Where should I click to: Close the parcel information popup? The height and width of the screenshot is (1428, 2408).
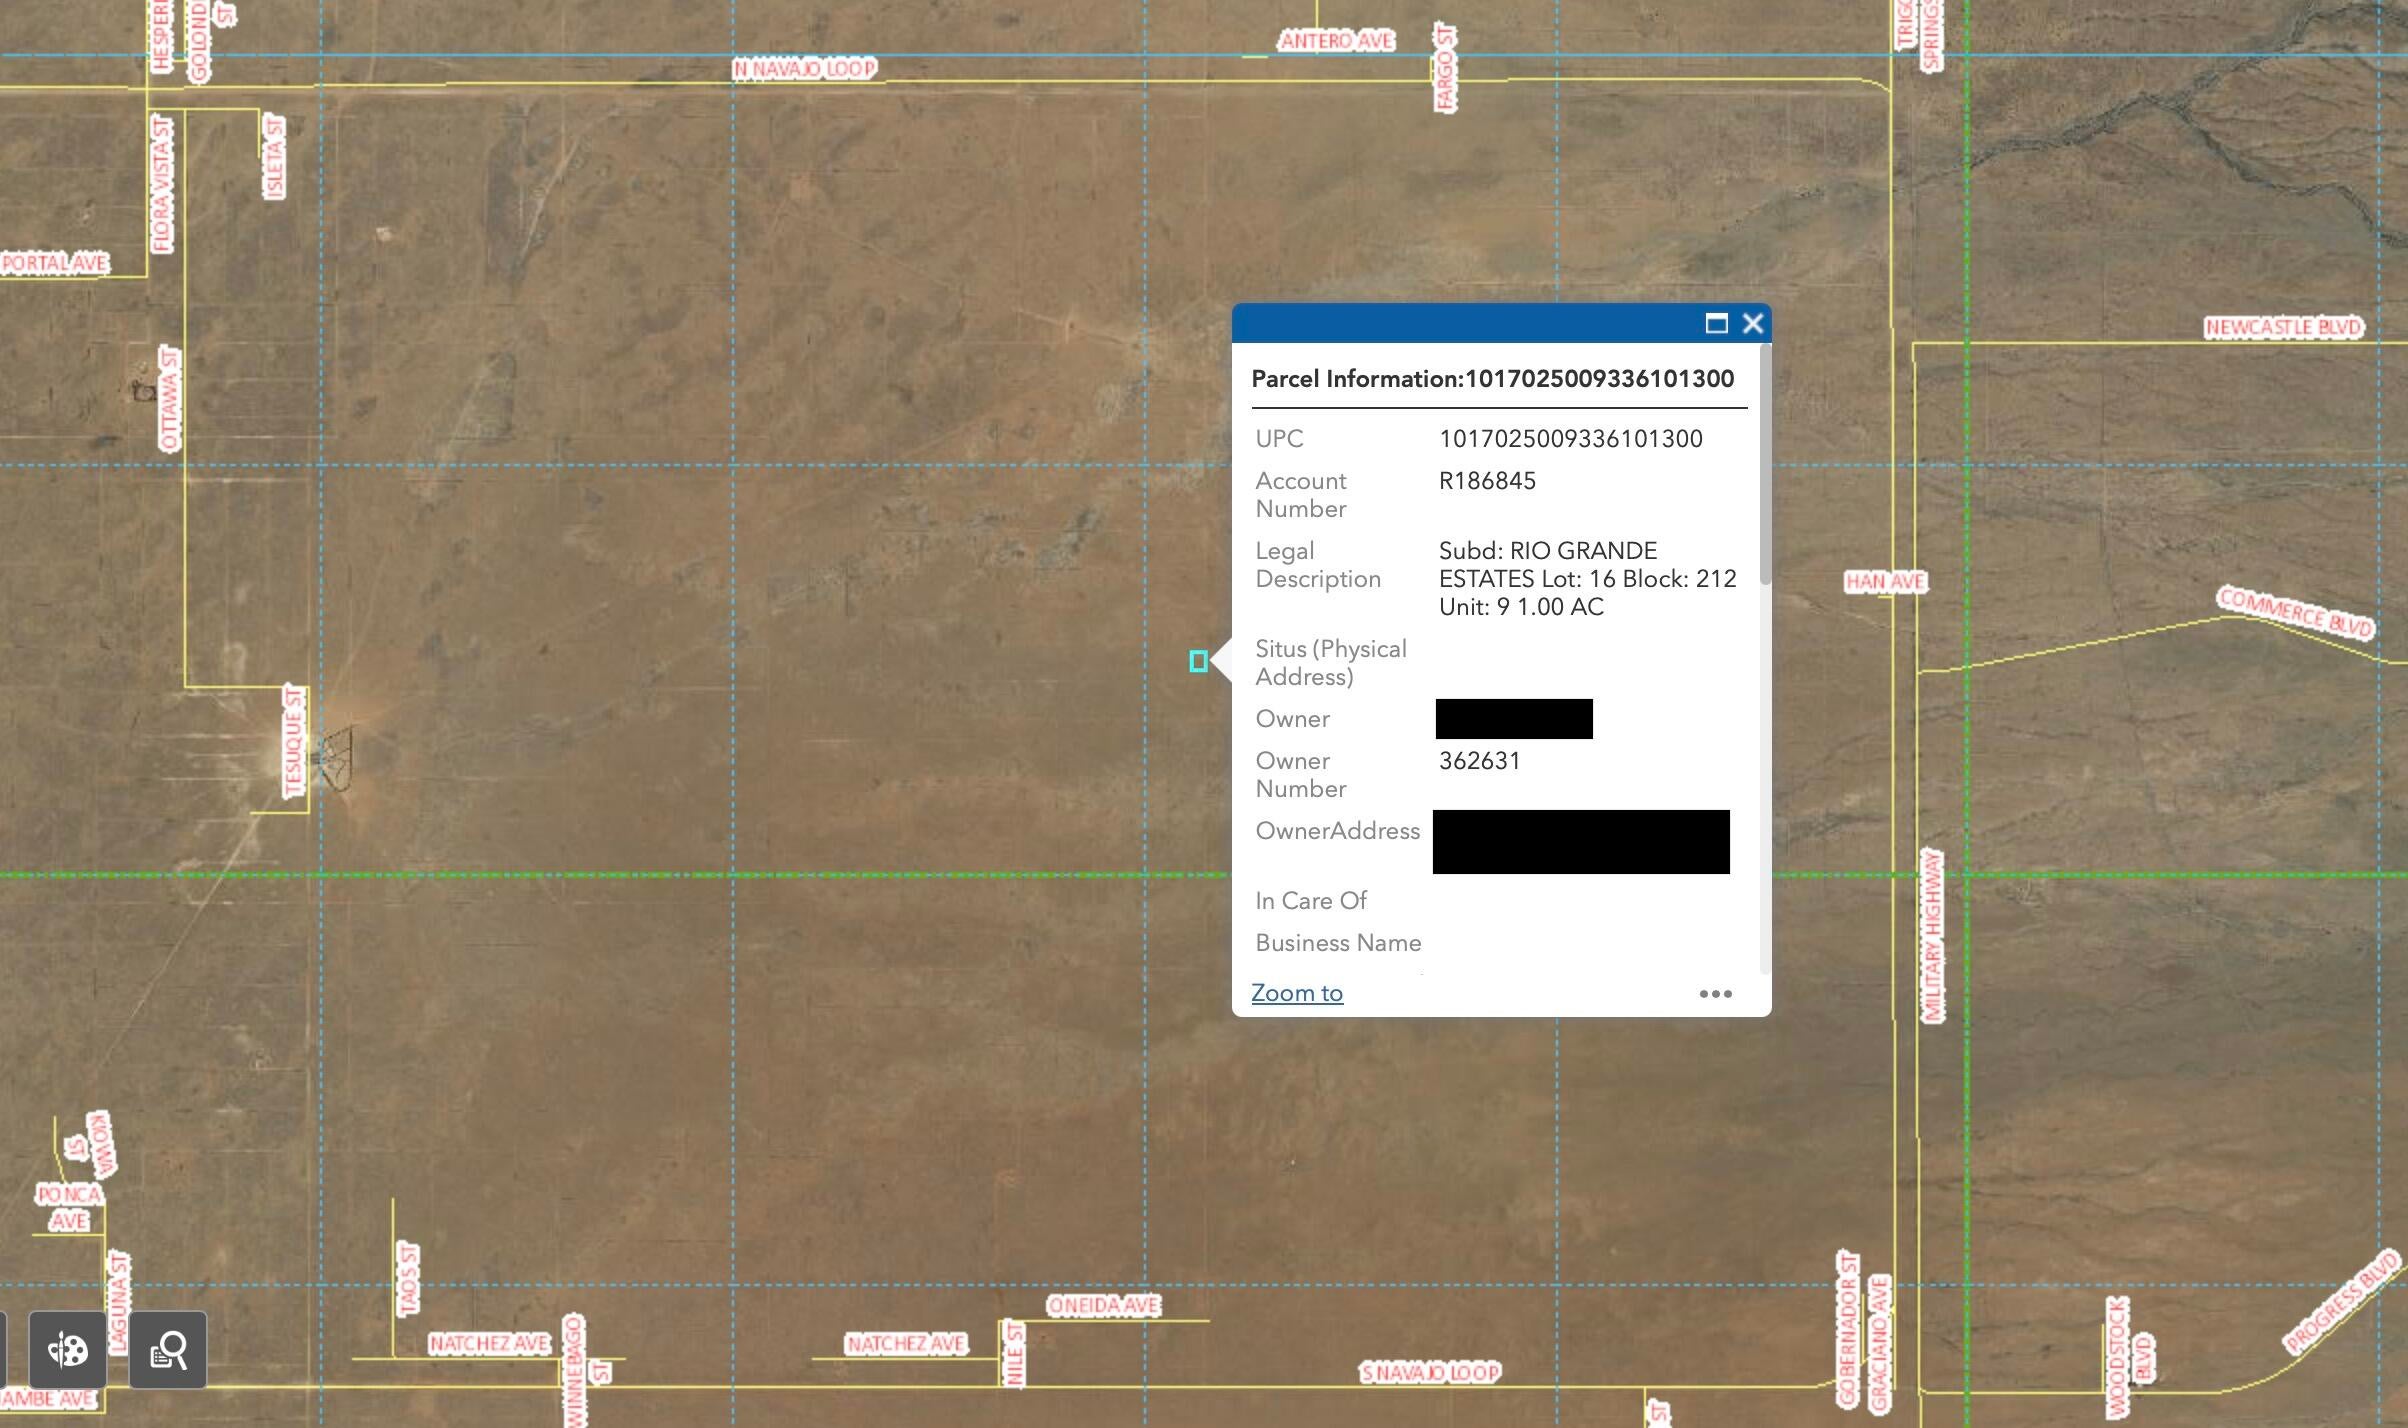pos(1752,323)
